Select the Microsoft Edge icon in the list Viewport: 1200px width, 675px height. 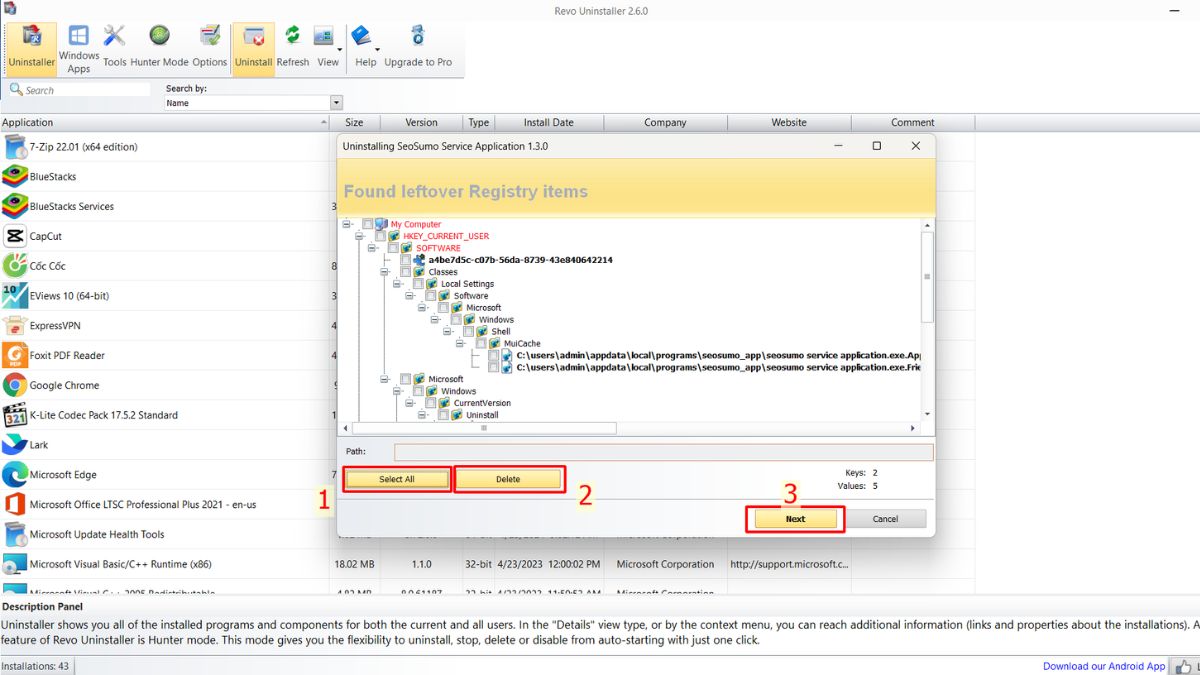15,475
